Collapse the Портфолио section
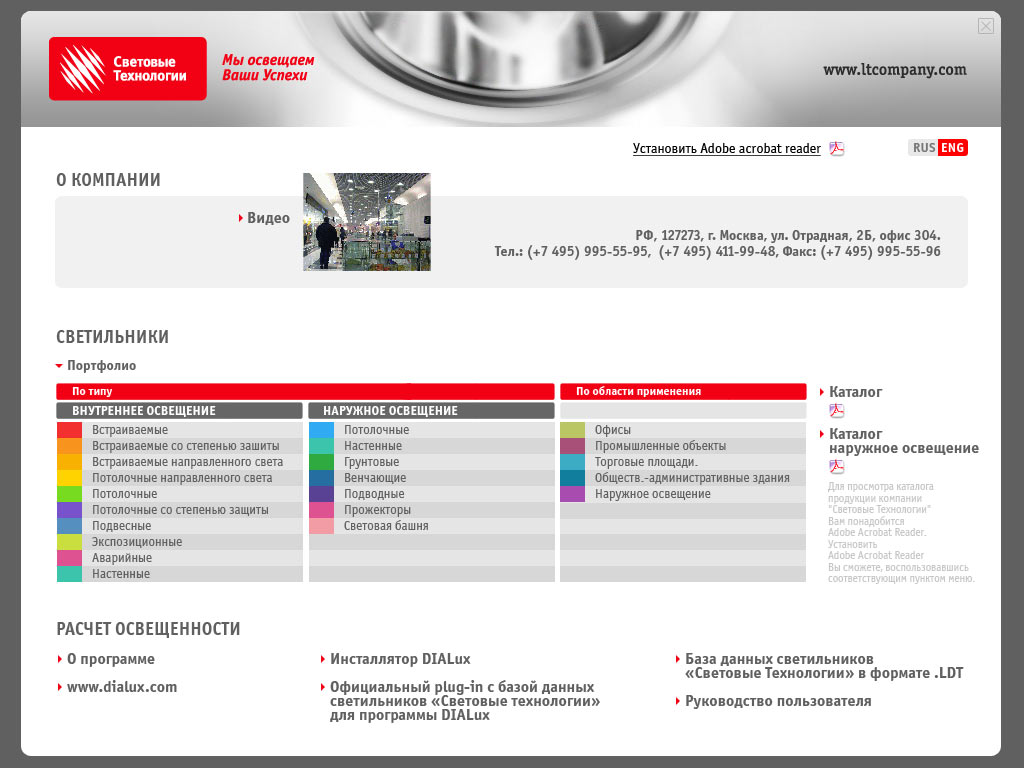The image size is (1024, 768). click(96, 366)
